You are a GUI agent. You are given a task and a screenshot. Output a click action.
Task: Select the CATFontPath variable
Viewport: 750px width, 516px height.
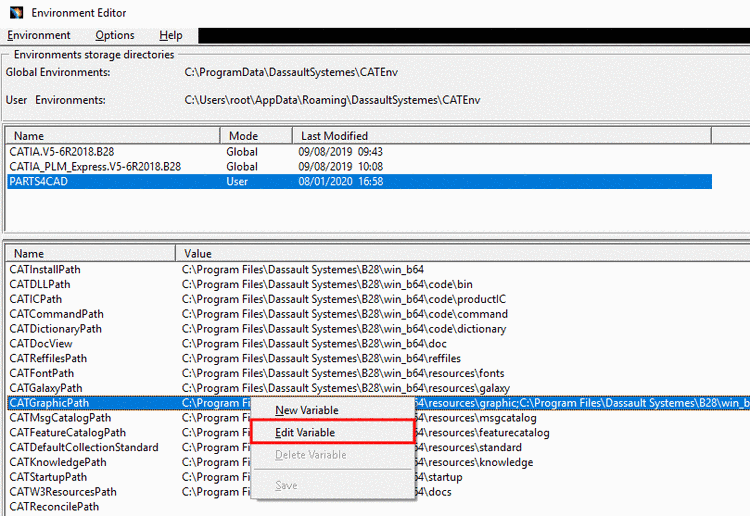(x=41, y=373)
